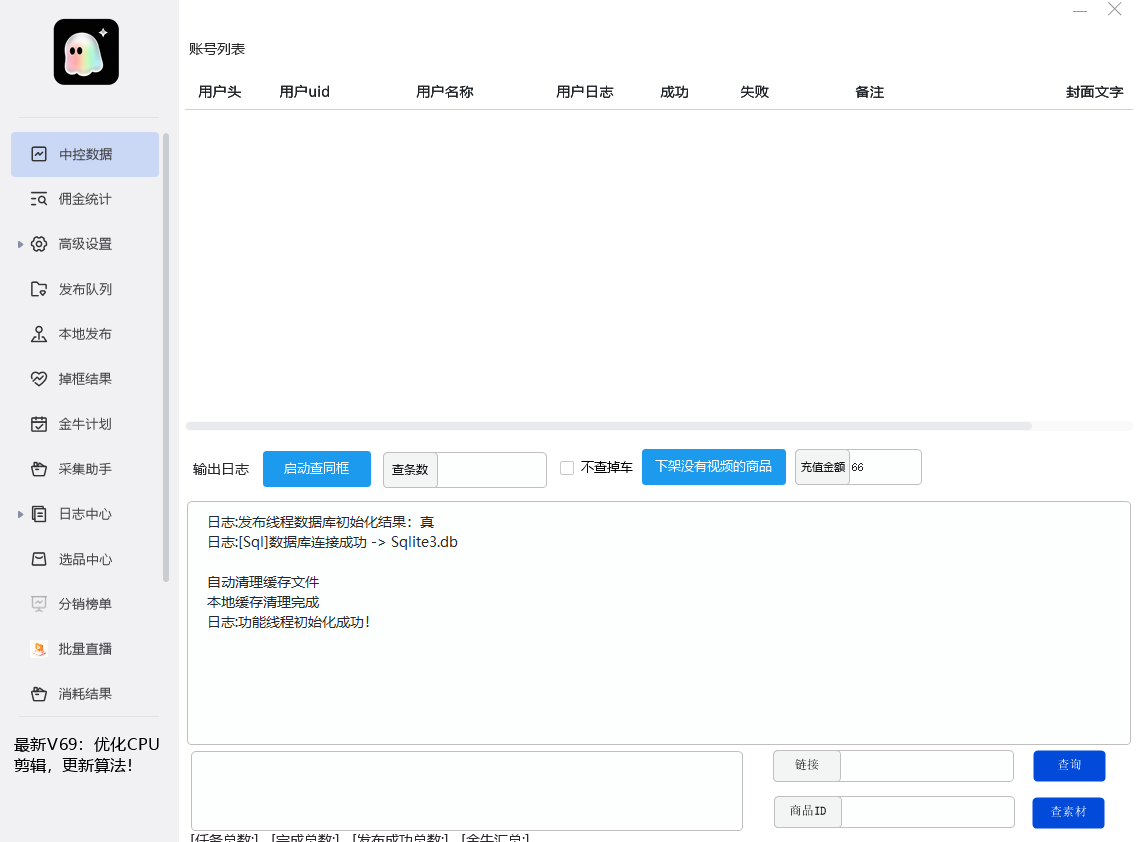
Task: Click the log line containing Sqlite3.db
Action: click(332, 542)
